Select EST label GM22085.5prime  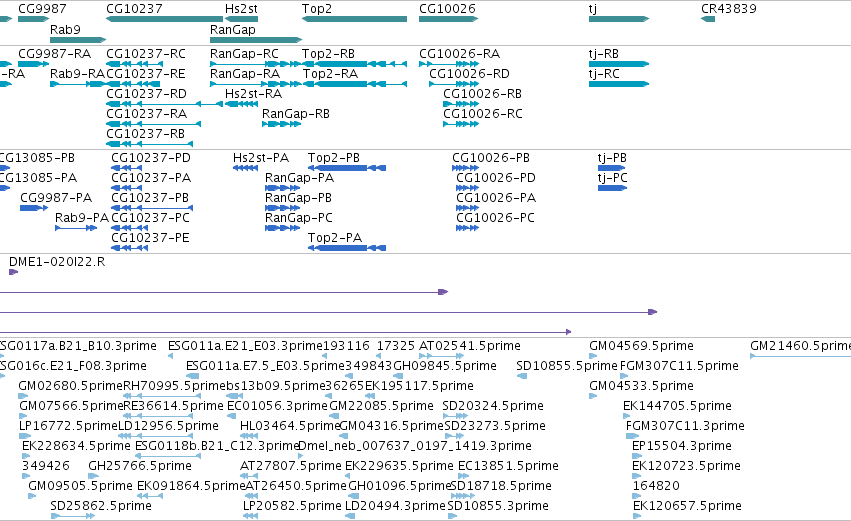[382, 406]
